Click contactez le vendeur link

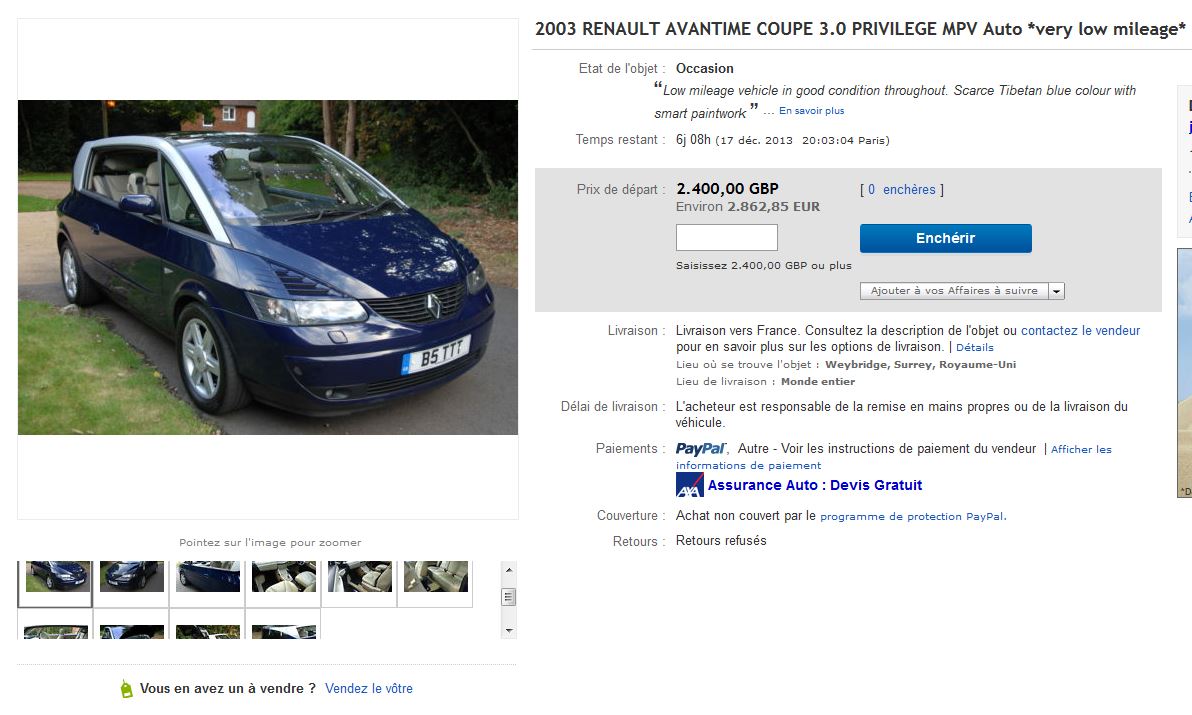[1080, 330]
